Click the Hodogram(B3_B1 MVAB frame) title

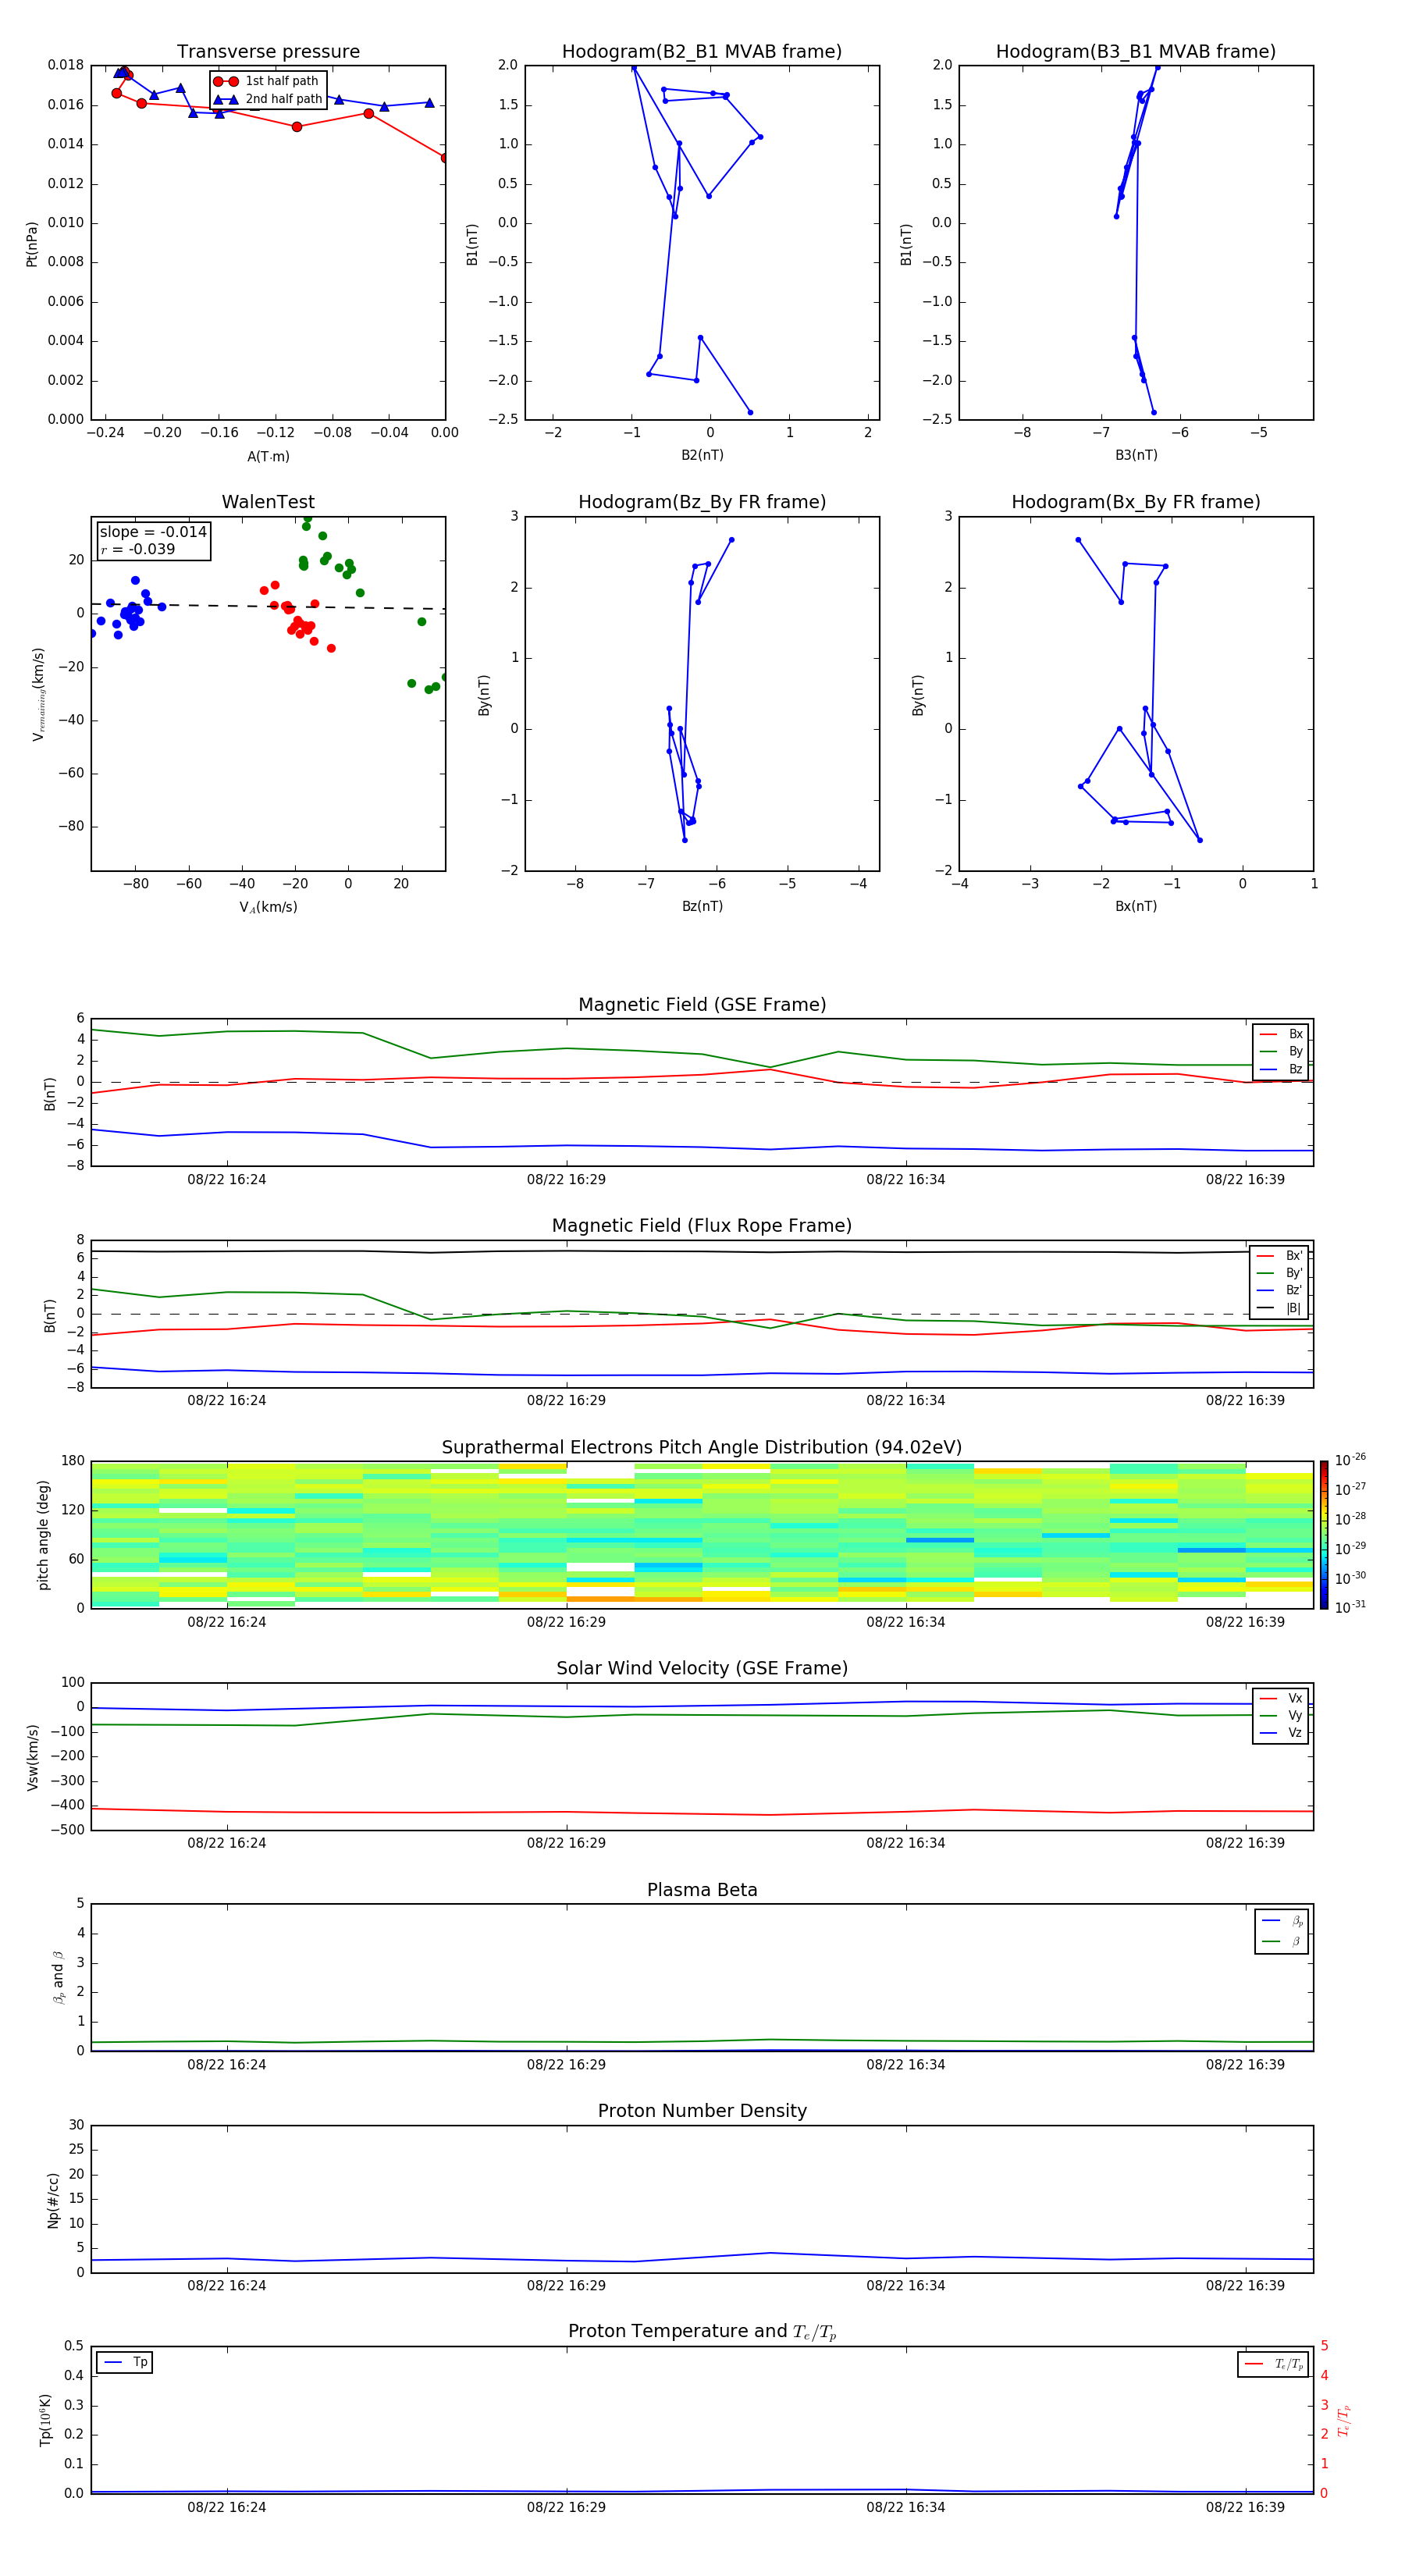point(1136,52)
